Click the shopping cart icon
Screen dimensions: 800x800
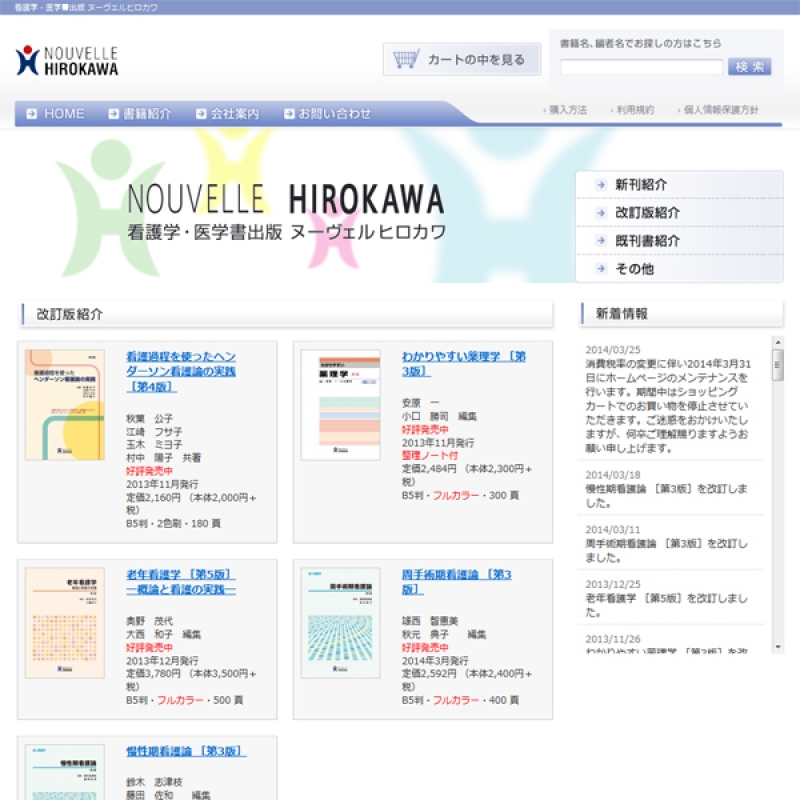[406, 59]
